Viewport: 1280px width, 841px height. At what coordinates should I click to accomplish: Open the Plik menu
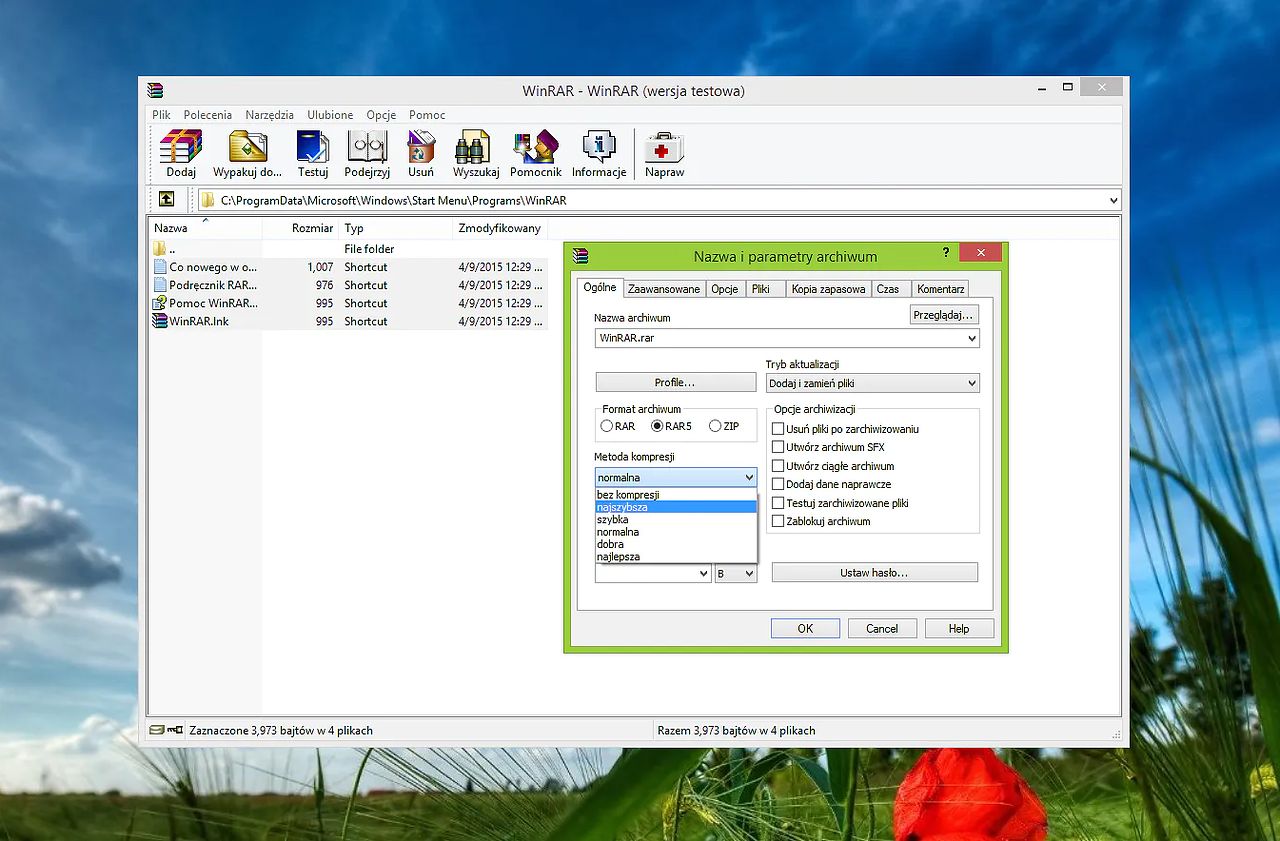coord(162,115)
